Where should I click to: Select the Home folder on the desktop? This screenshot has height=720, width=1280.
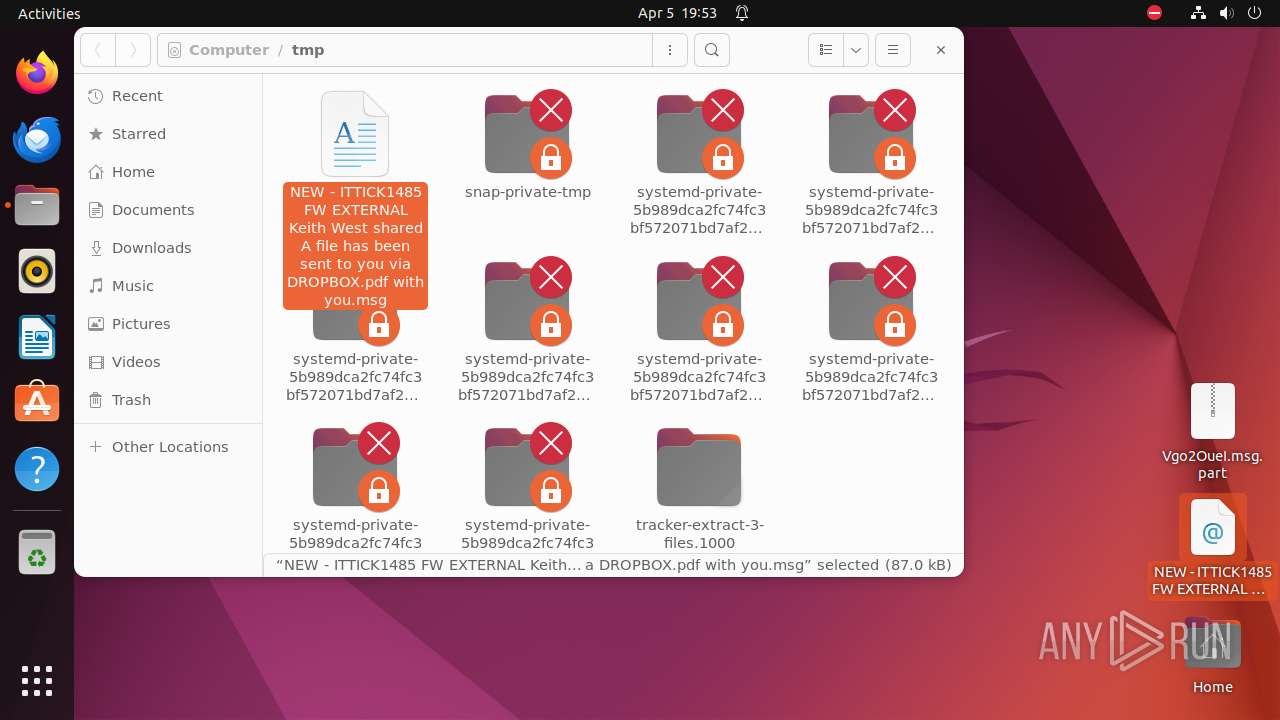1212,645
